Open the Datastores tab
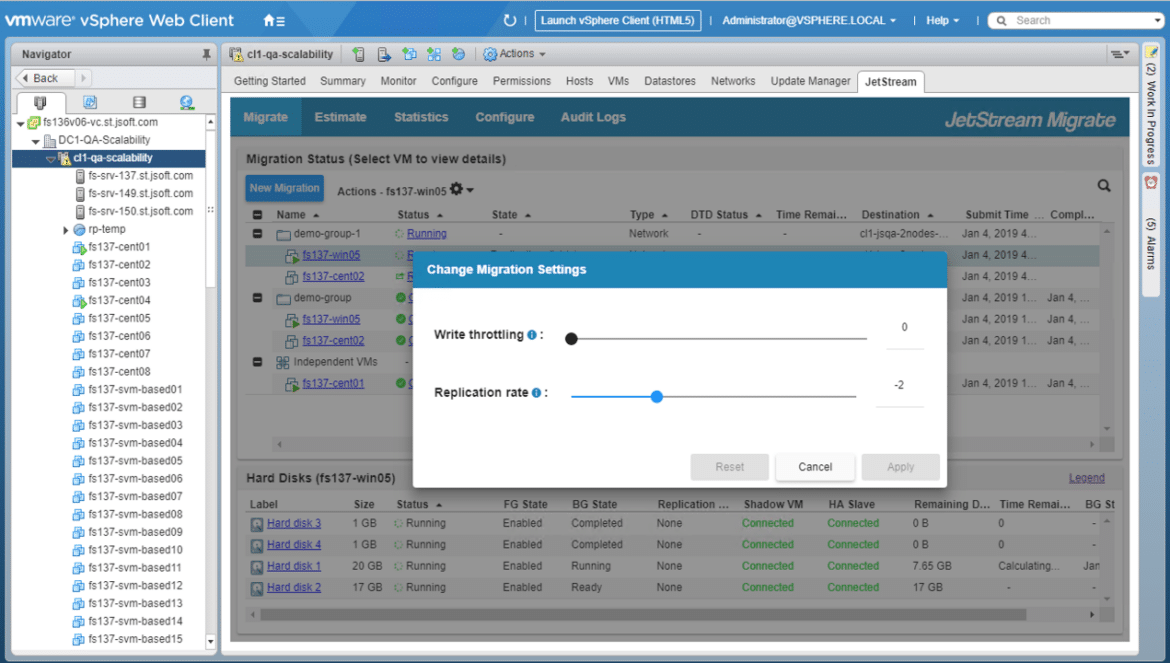This screenshot has width=1170, height=663. [669, 81]
